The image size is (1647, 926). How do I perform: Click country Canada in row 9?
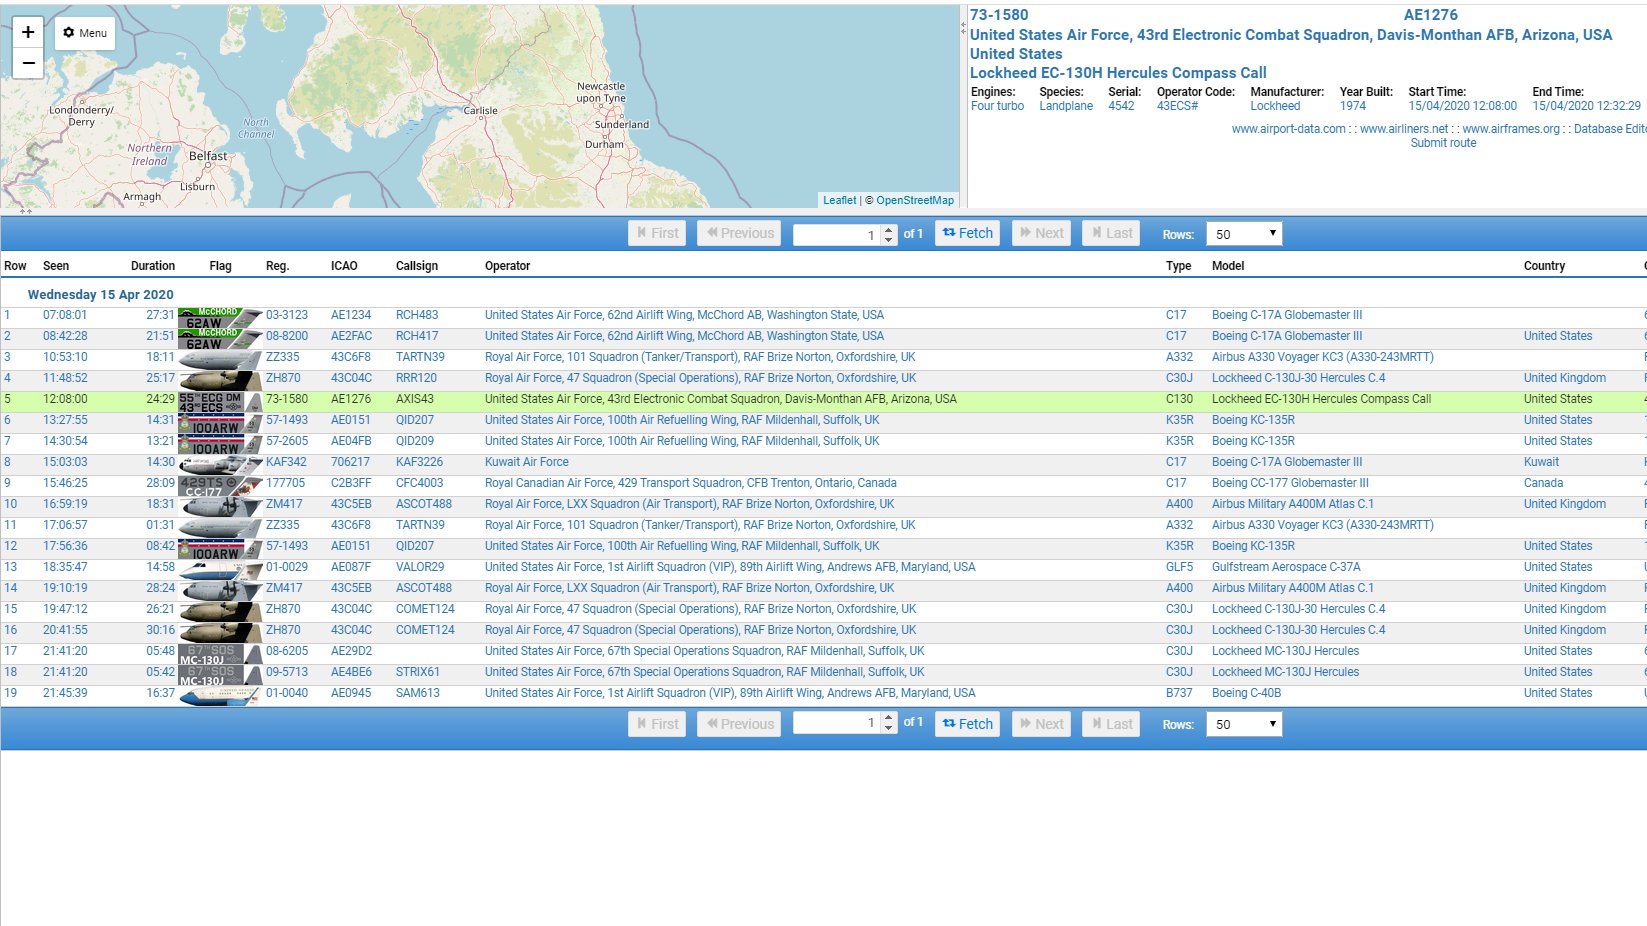click(x=1543, y=483)
